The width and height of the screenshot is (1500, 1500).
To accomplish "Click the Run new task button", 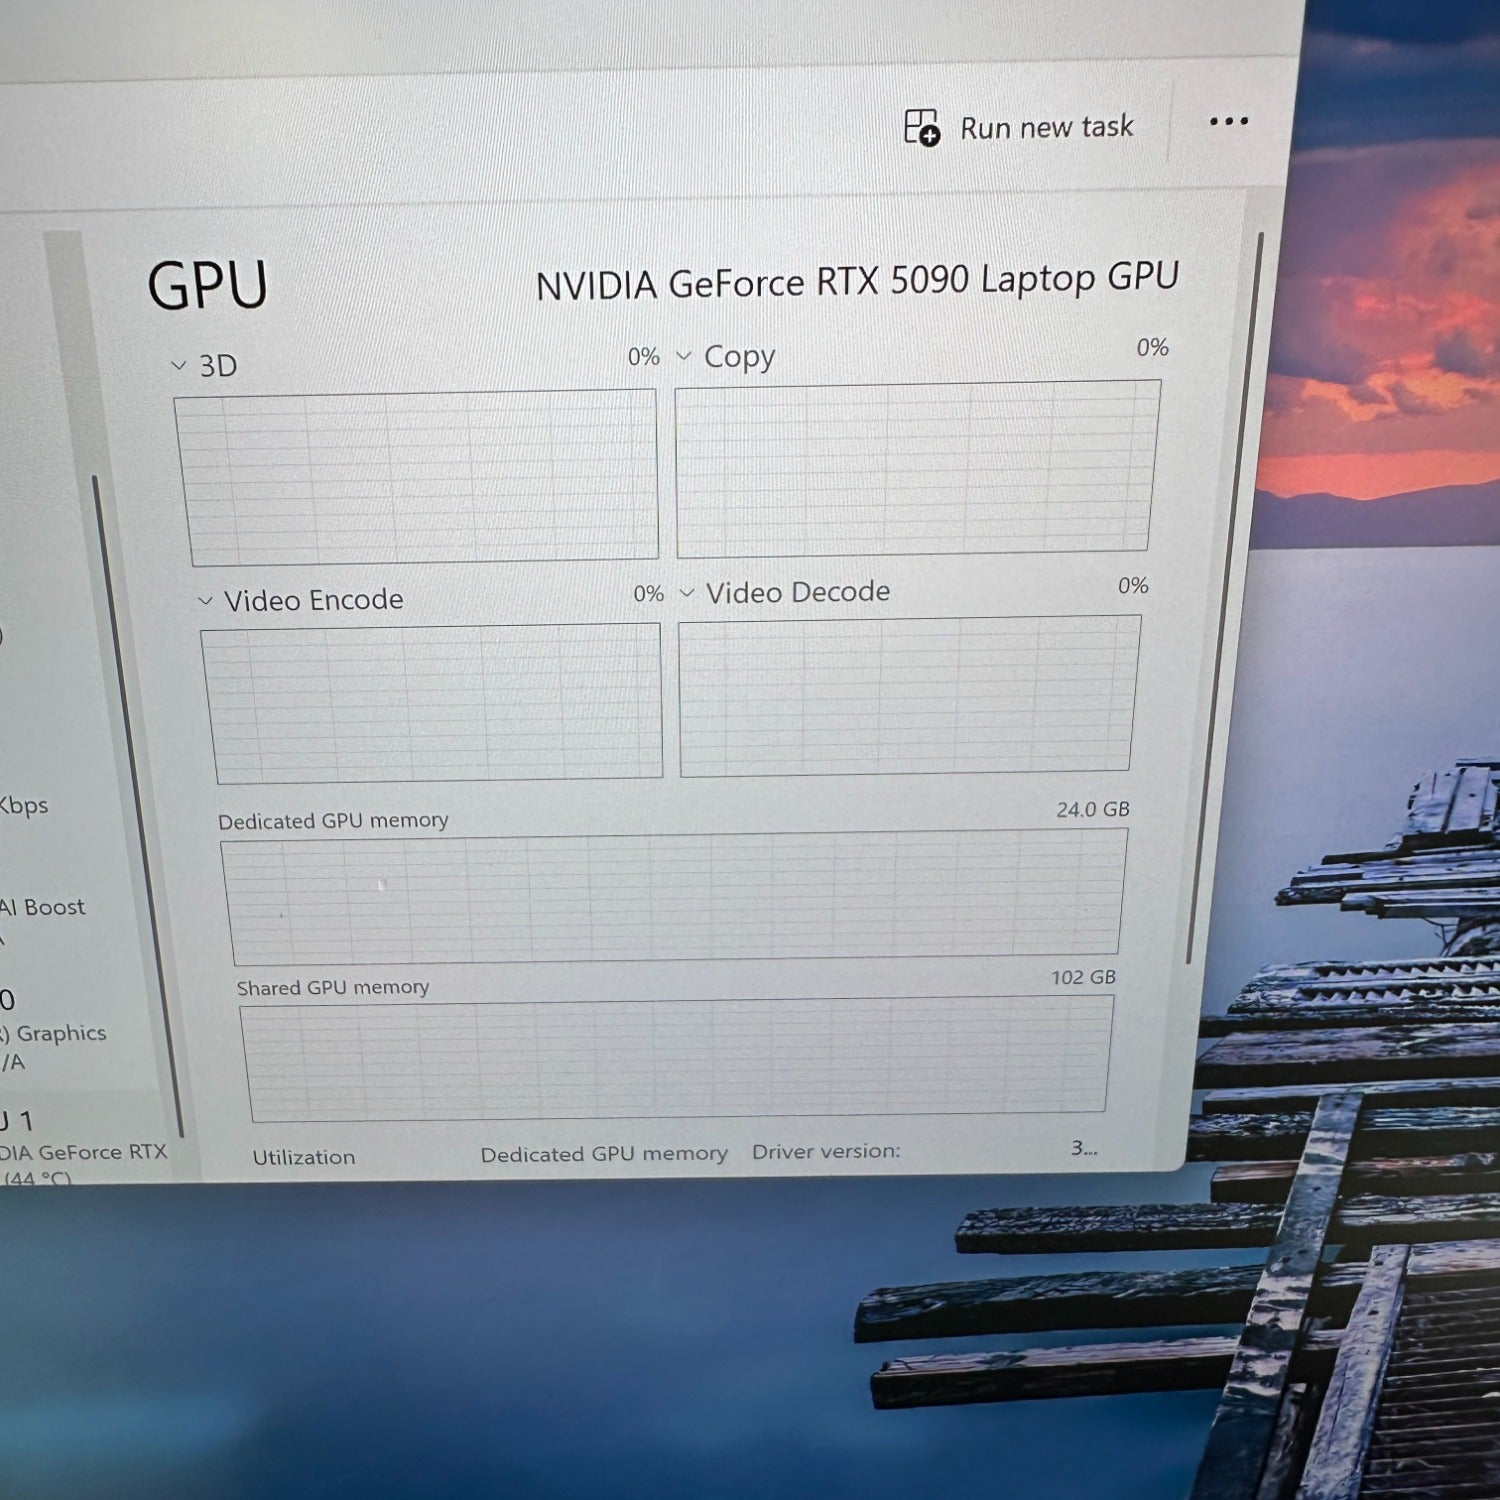I will (1019, 127).
